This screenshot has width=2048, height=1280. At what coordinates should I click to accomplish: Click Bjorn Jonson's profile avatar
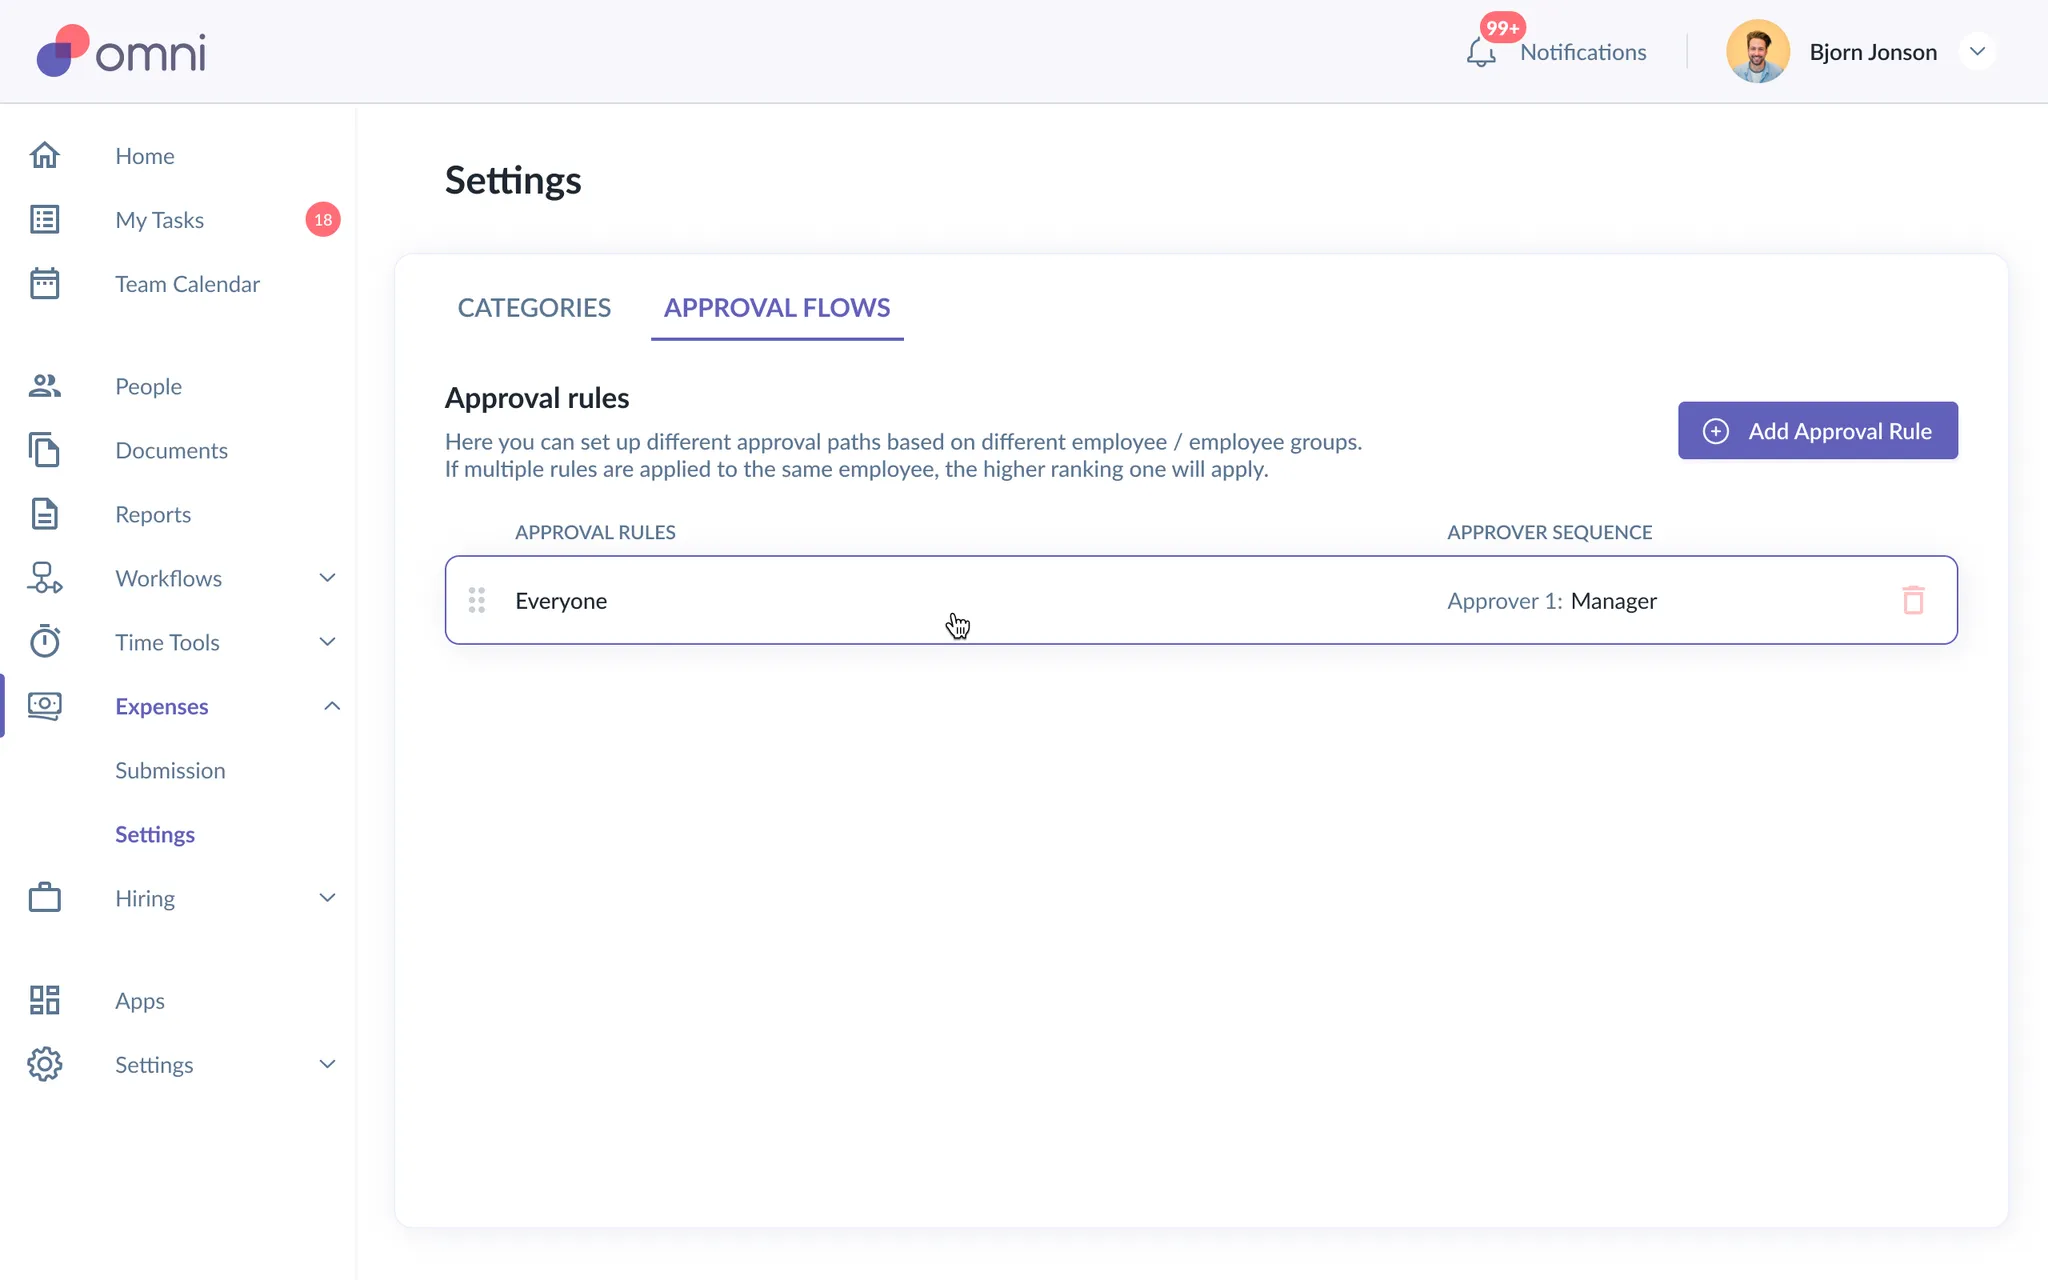(1757, 52)
